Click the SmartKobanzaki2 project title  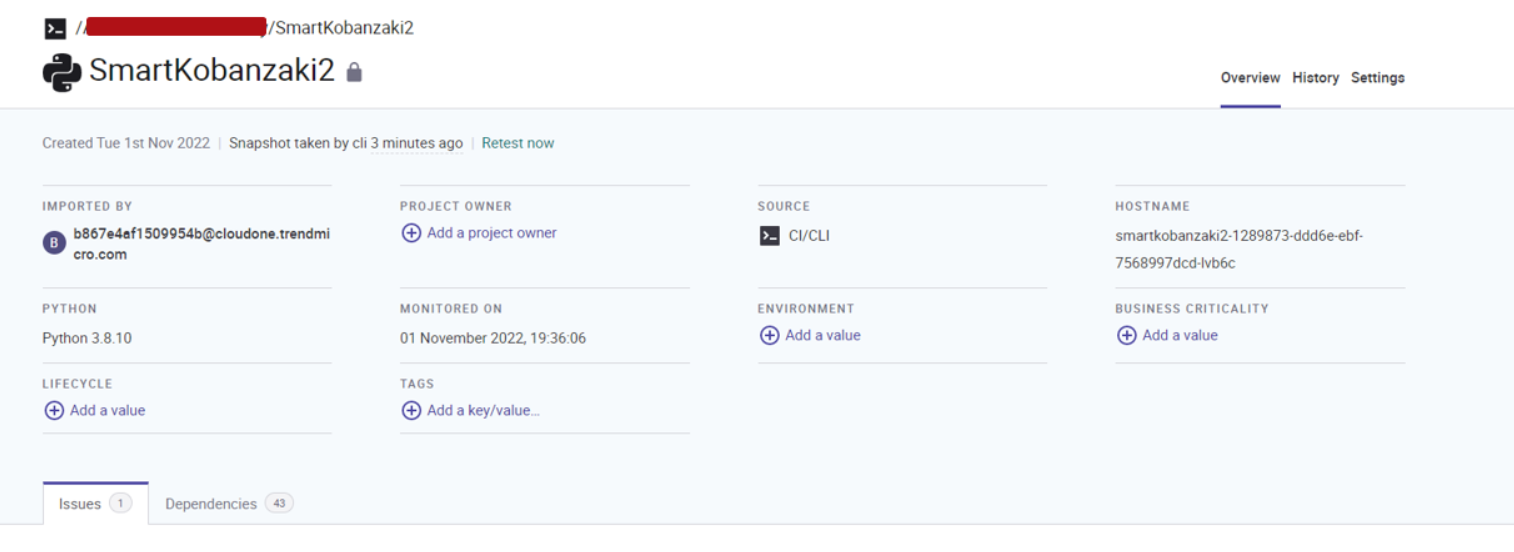click(x=212, y=71)
